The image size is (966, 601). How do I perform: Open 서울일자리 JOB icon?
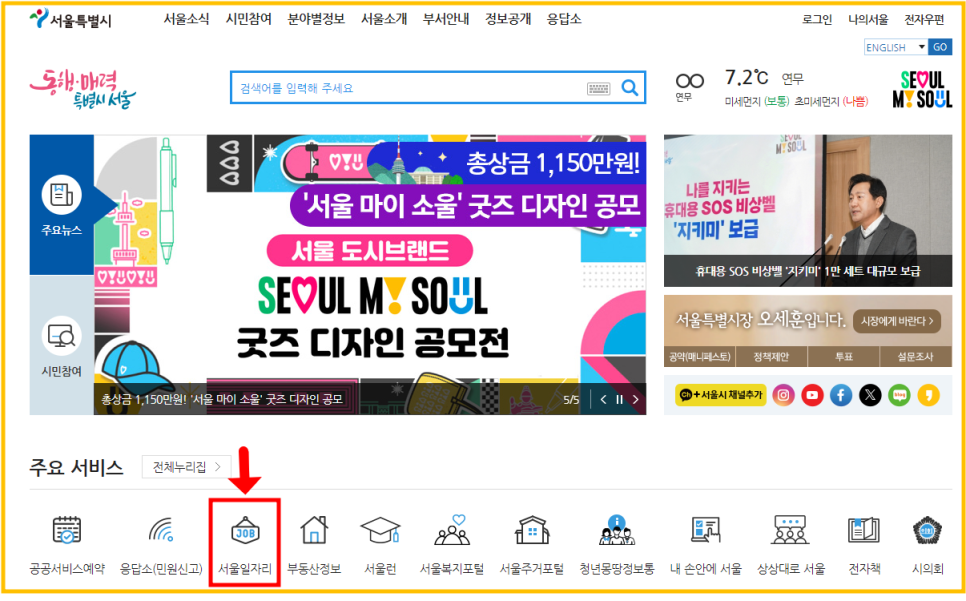click(x=245, y=530)
